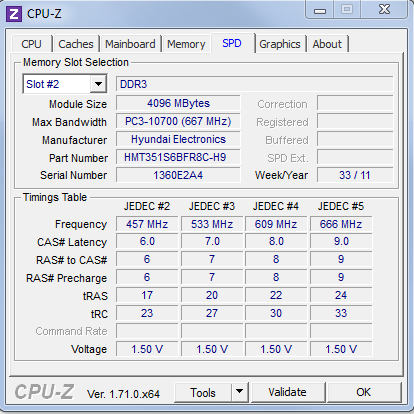Open the CPU tab
The width and height of the screenshot is (414, 414).
tap(31, 44)
